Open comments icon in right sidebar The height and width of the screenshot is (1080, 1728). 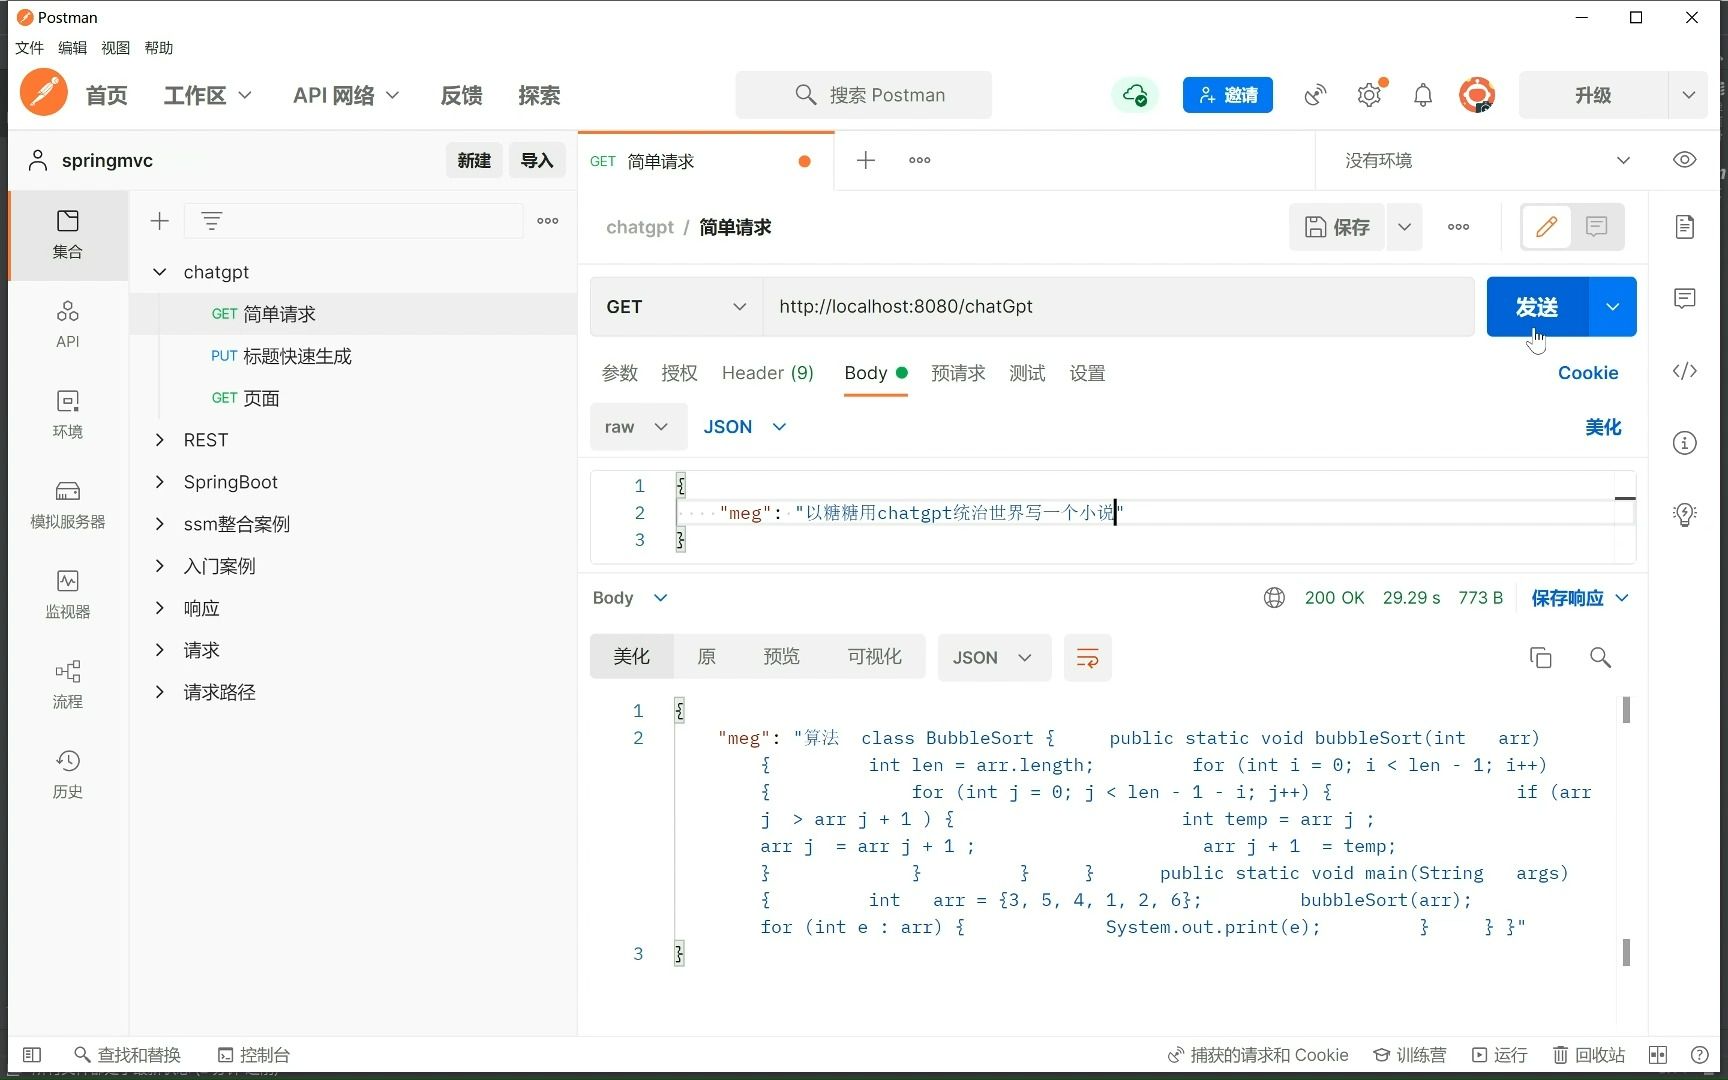(1685, 299)
